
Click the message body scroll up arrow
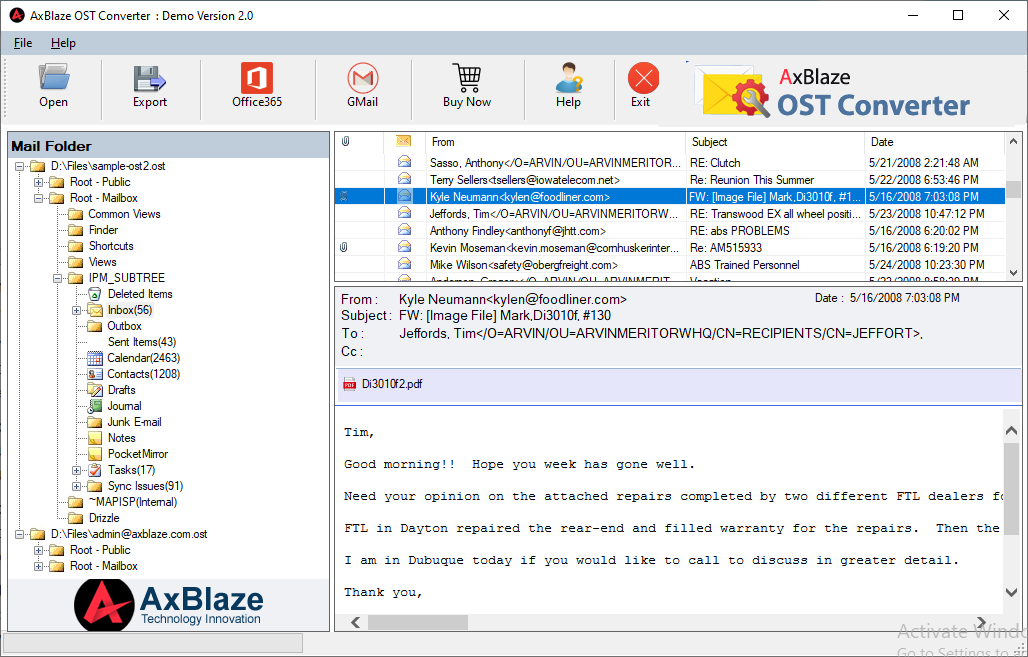coord(1011,431)
